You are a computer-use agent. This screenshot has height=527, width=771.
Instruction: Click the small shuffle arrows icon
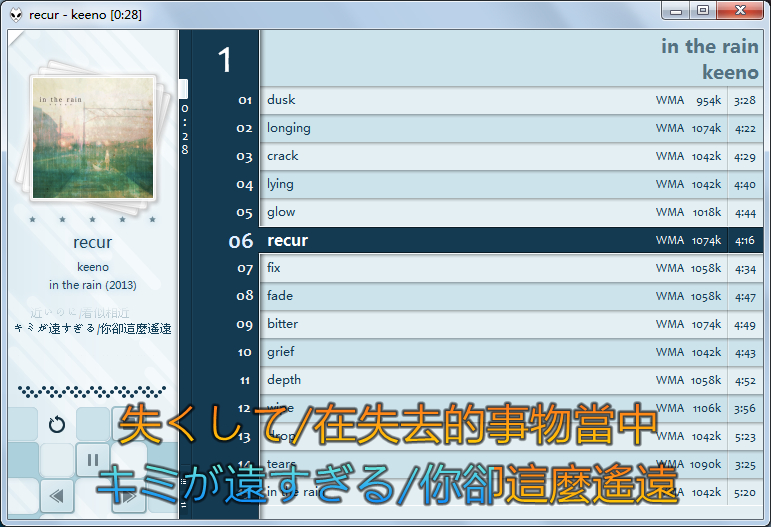(x=184, y=504)
